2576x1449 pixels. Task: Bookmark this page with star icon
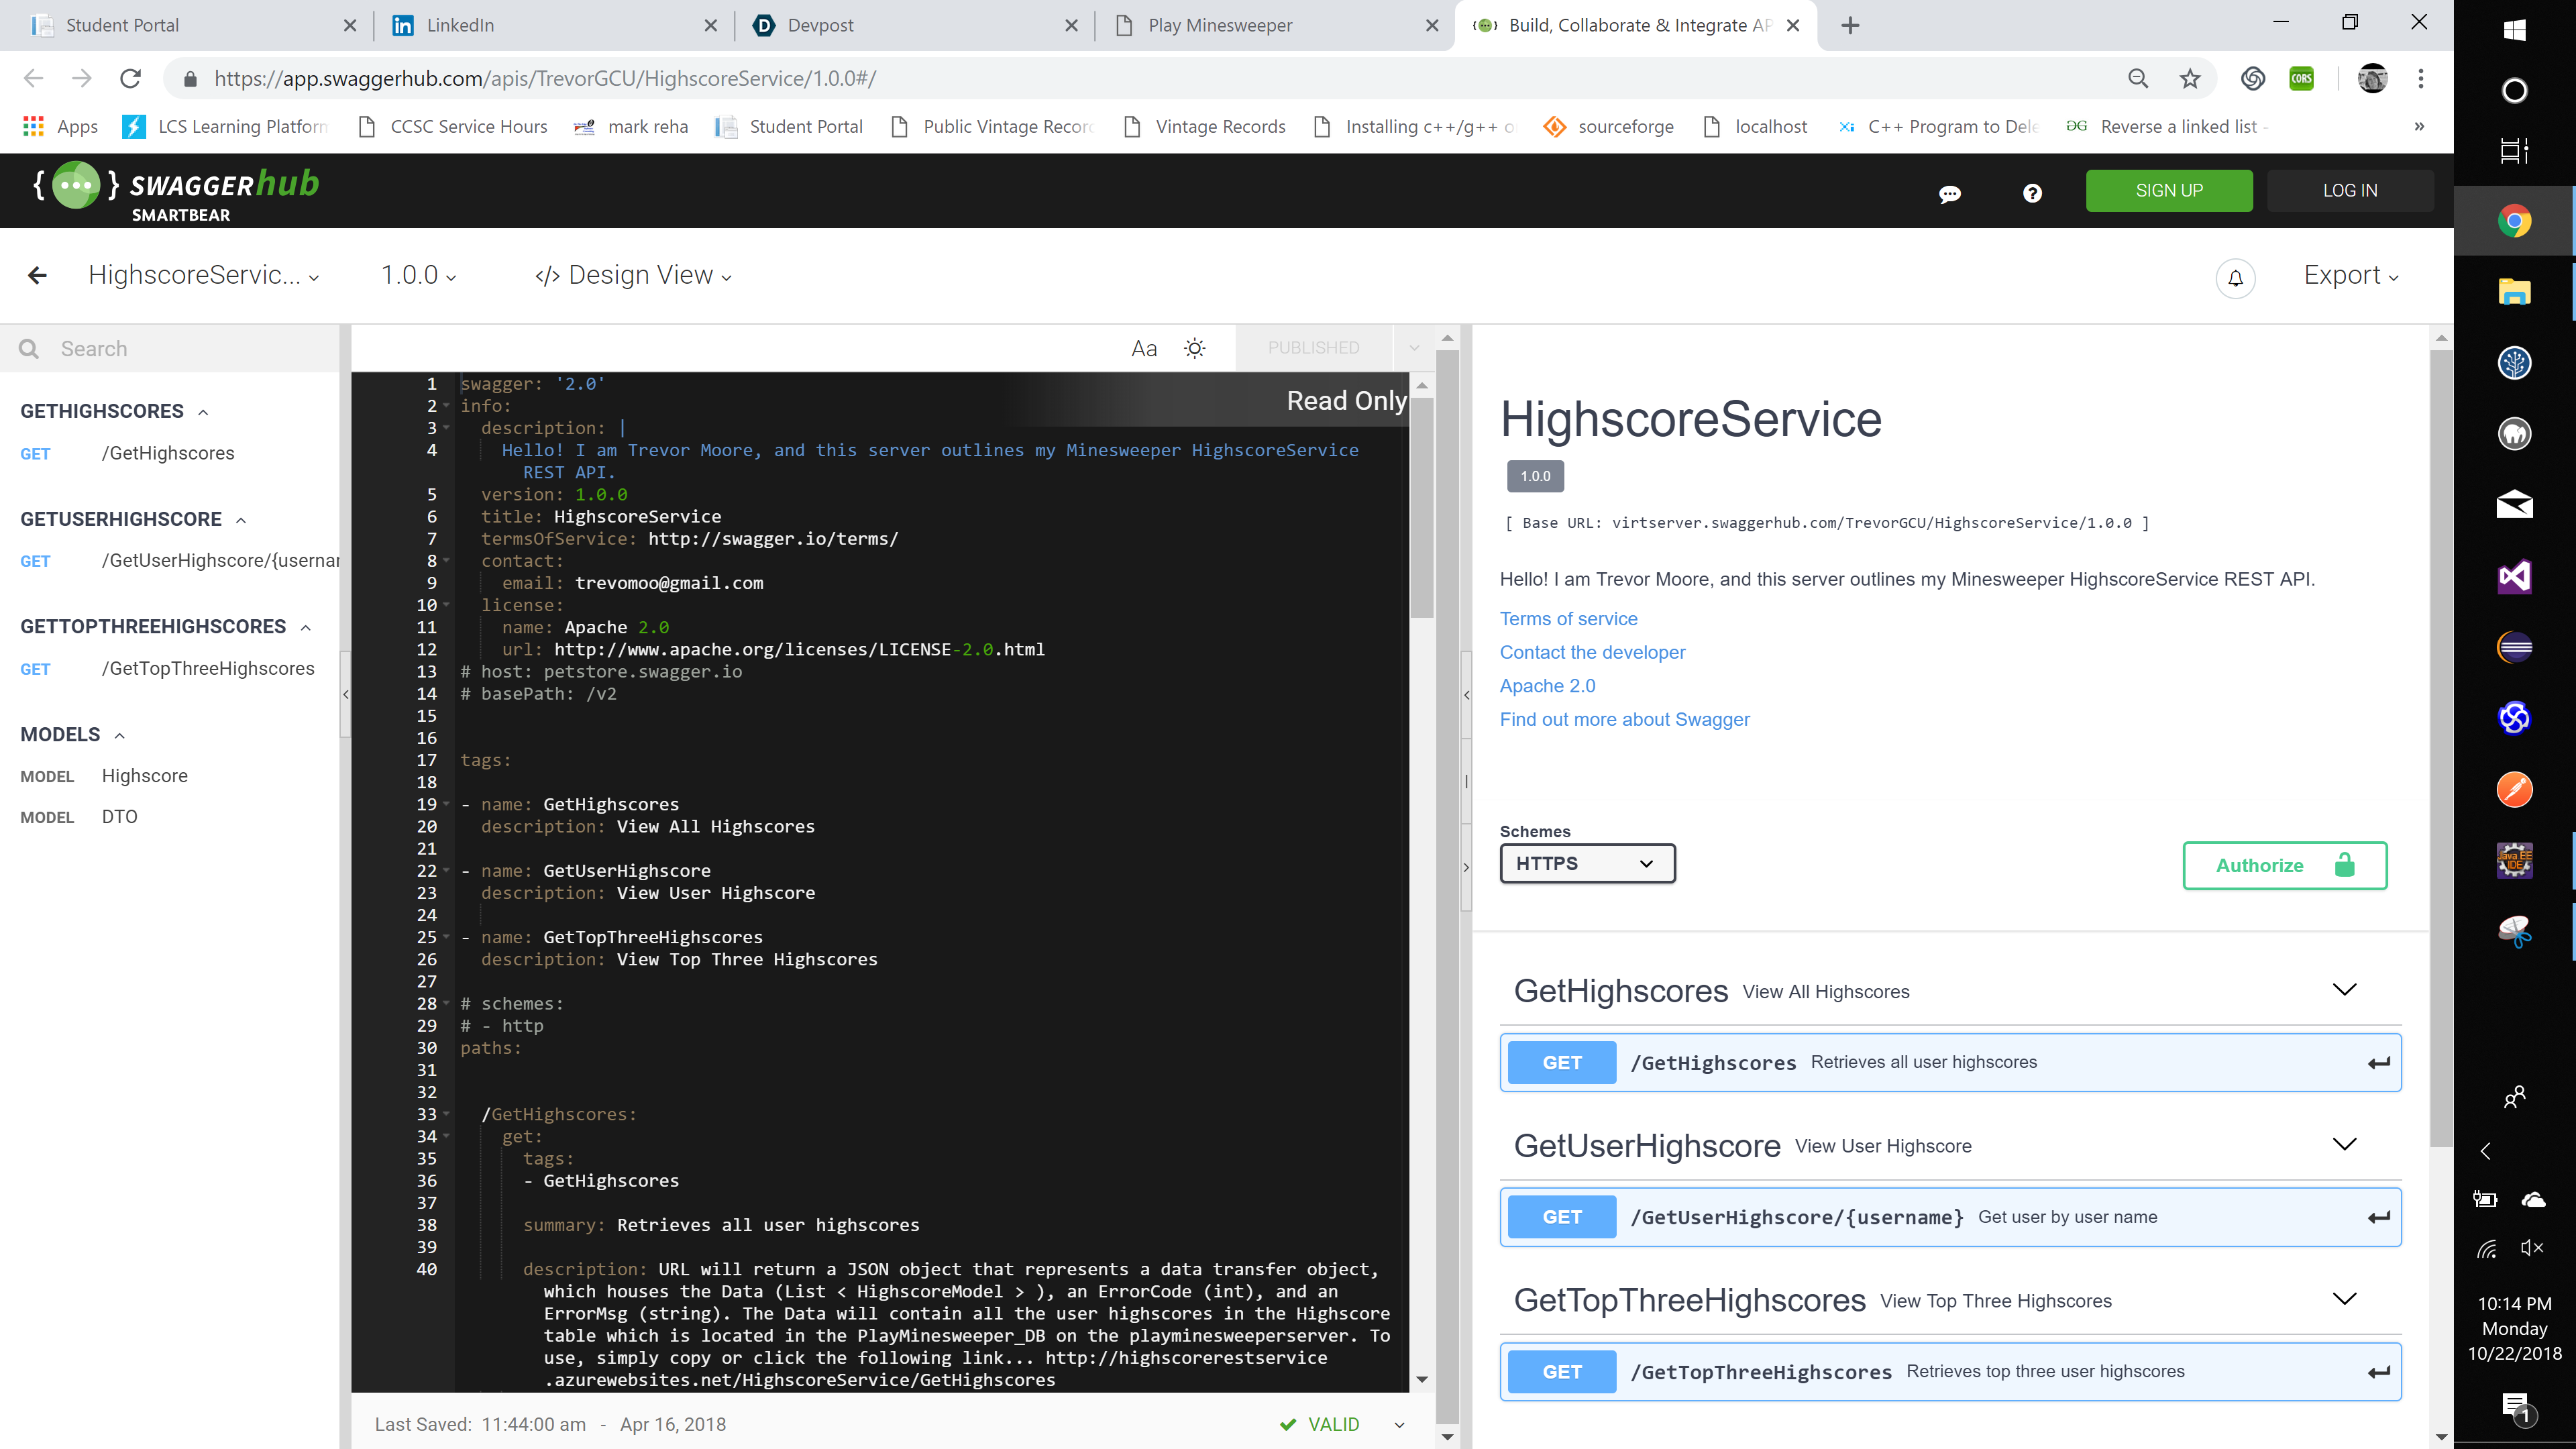[2190, 79]
